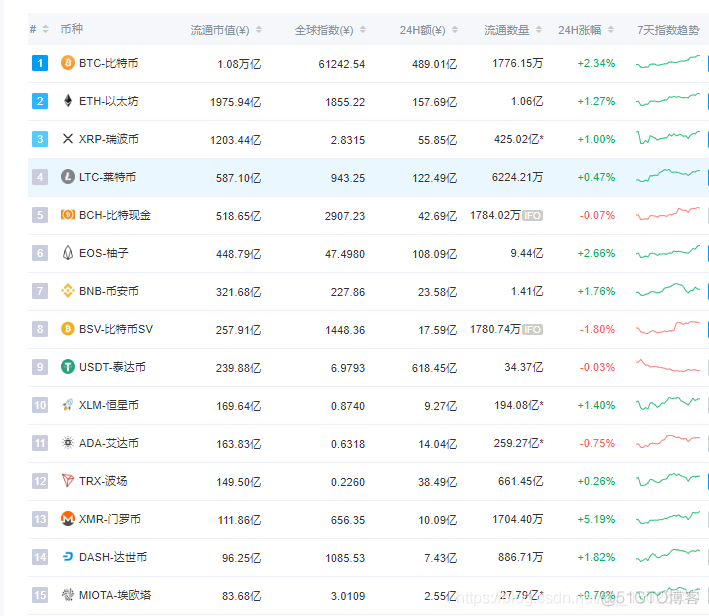Open TRX-波场 coin page

click(103, 481)
